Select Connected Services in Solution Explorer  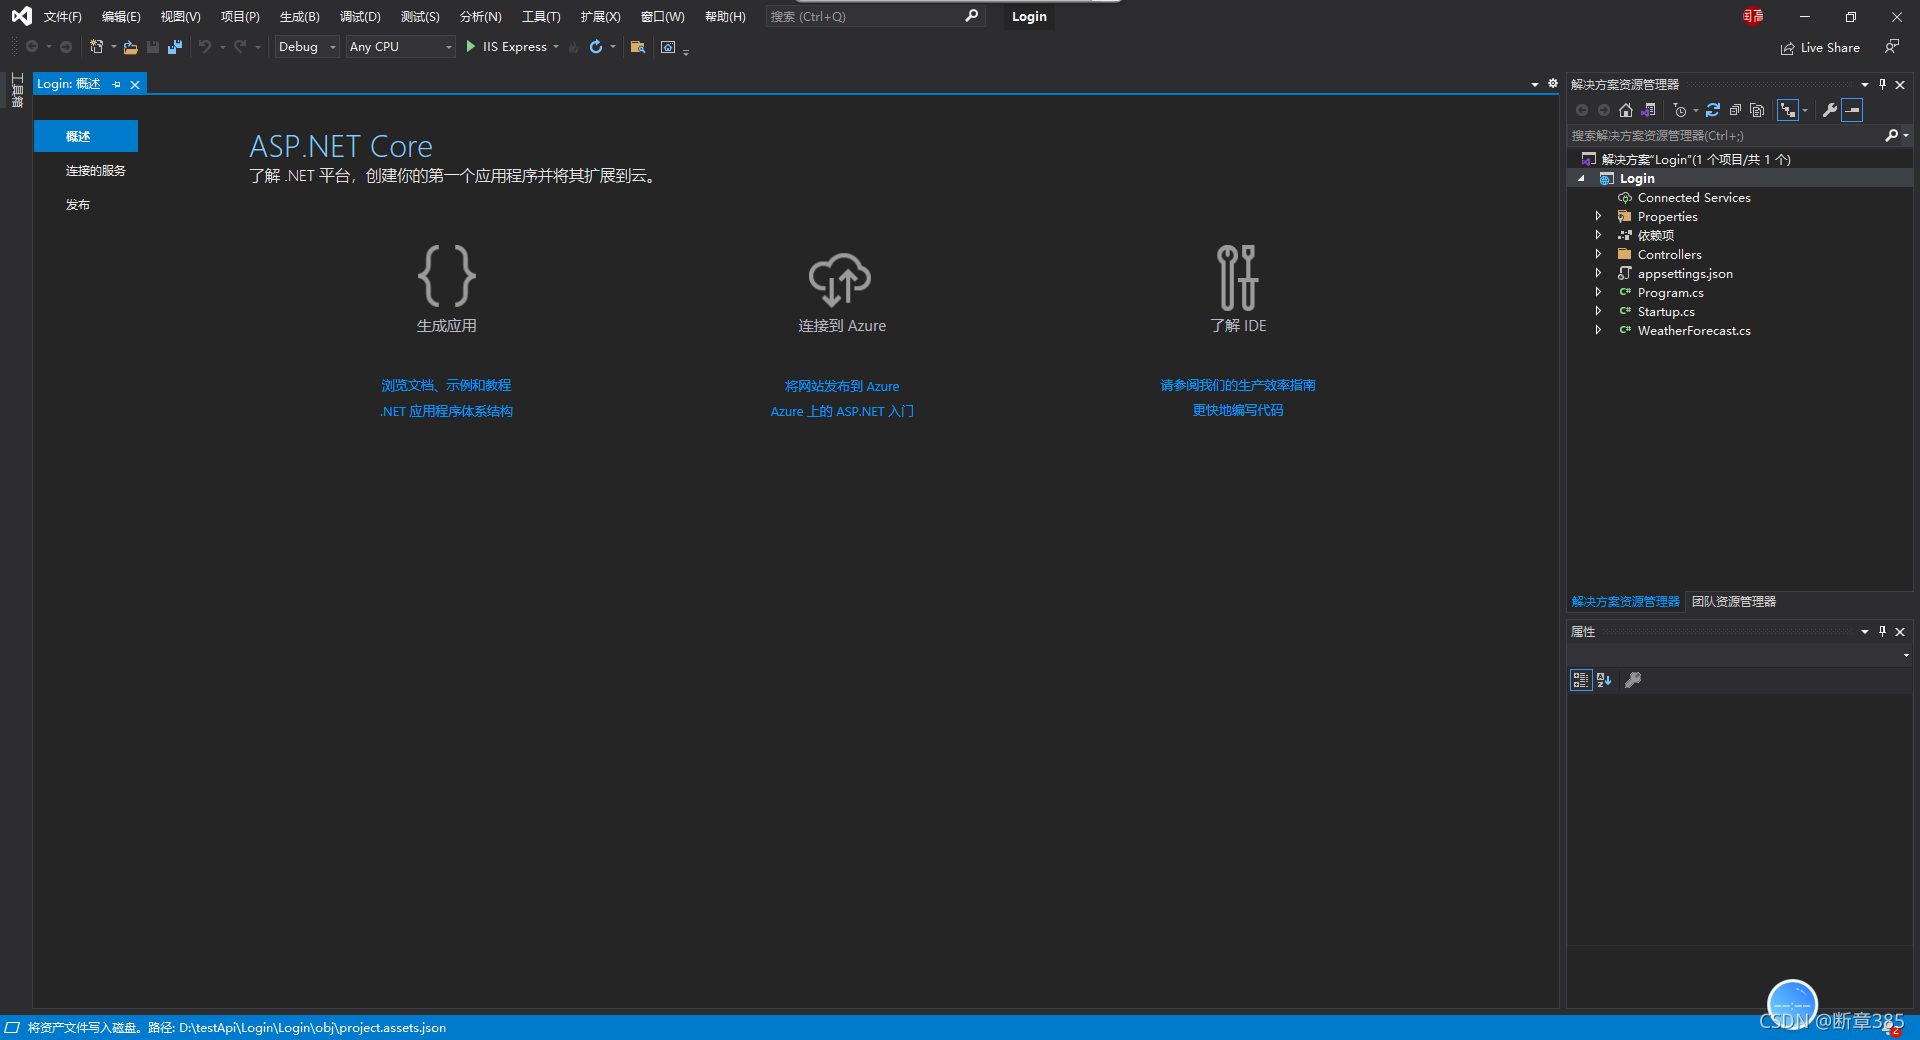(1694, 198)
